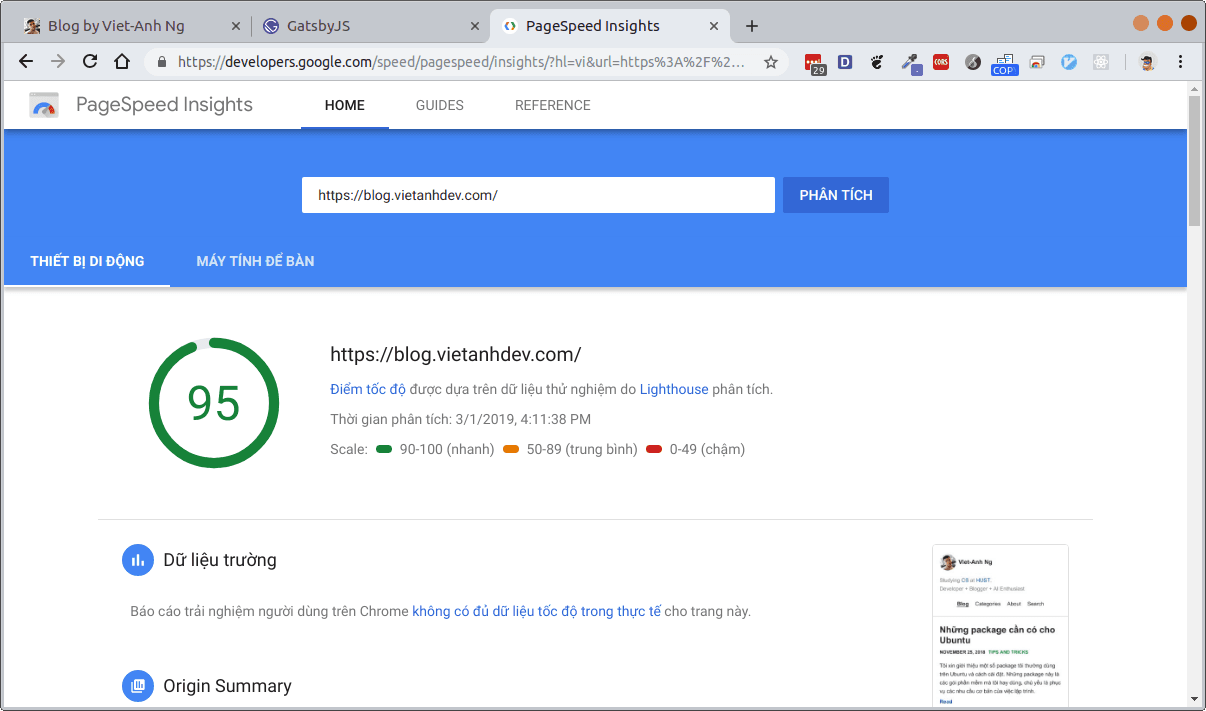Switch to the MÁY TÍNH ĐỂ BÀN tab
This screenshot has height=711, width=1206.
254,261
